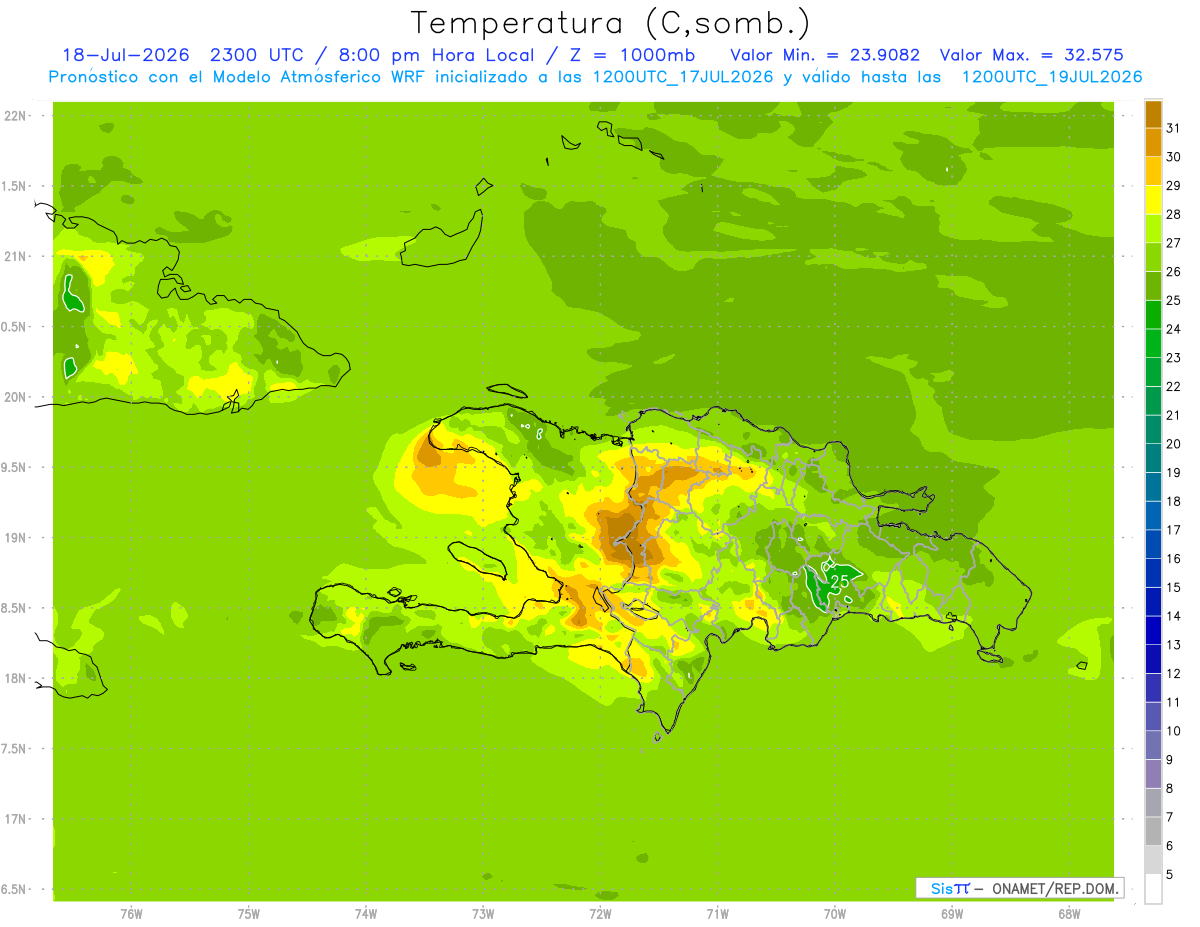Click the latitude axis label "17N"
Screen dimensions: 1200x927
click(x=15, y=819)
